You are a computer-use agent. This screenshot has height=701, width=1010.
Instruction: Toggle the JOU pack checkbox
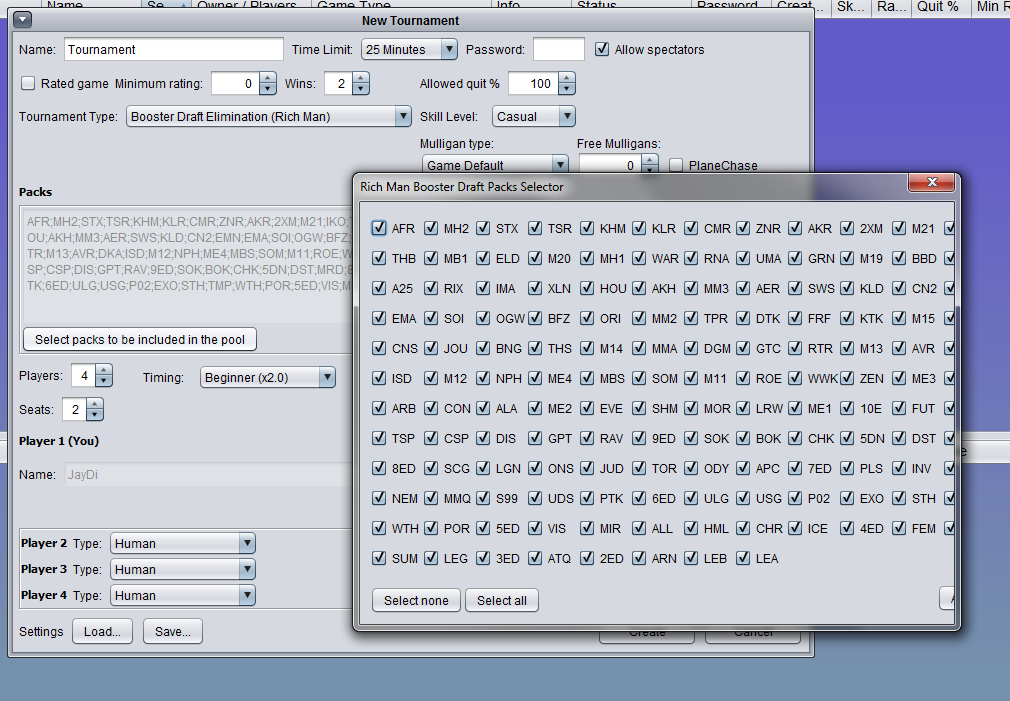tap(431, 349)
